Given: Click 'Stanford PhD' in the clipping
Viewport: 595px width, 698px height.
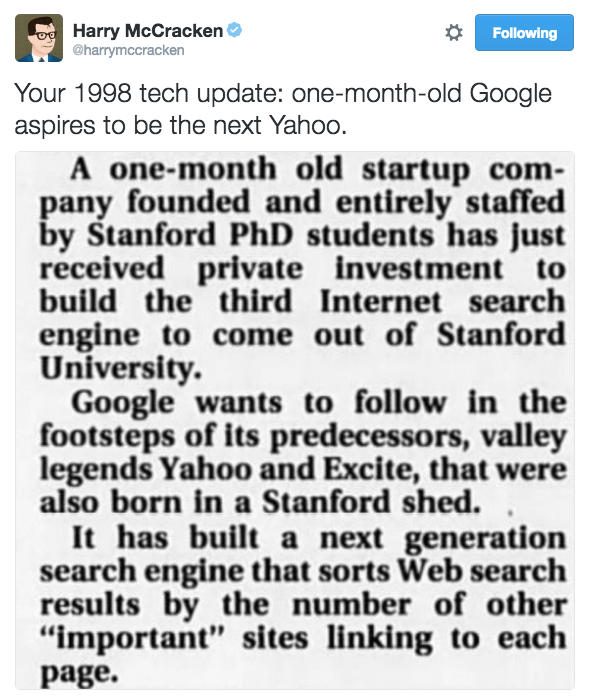Looking at the screenshot, I should (x=190, y=235).
